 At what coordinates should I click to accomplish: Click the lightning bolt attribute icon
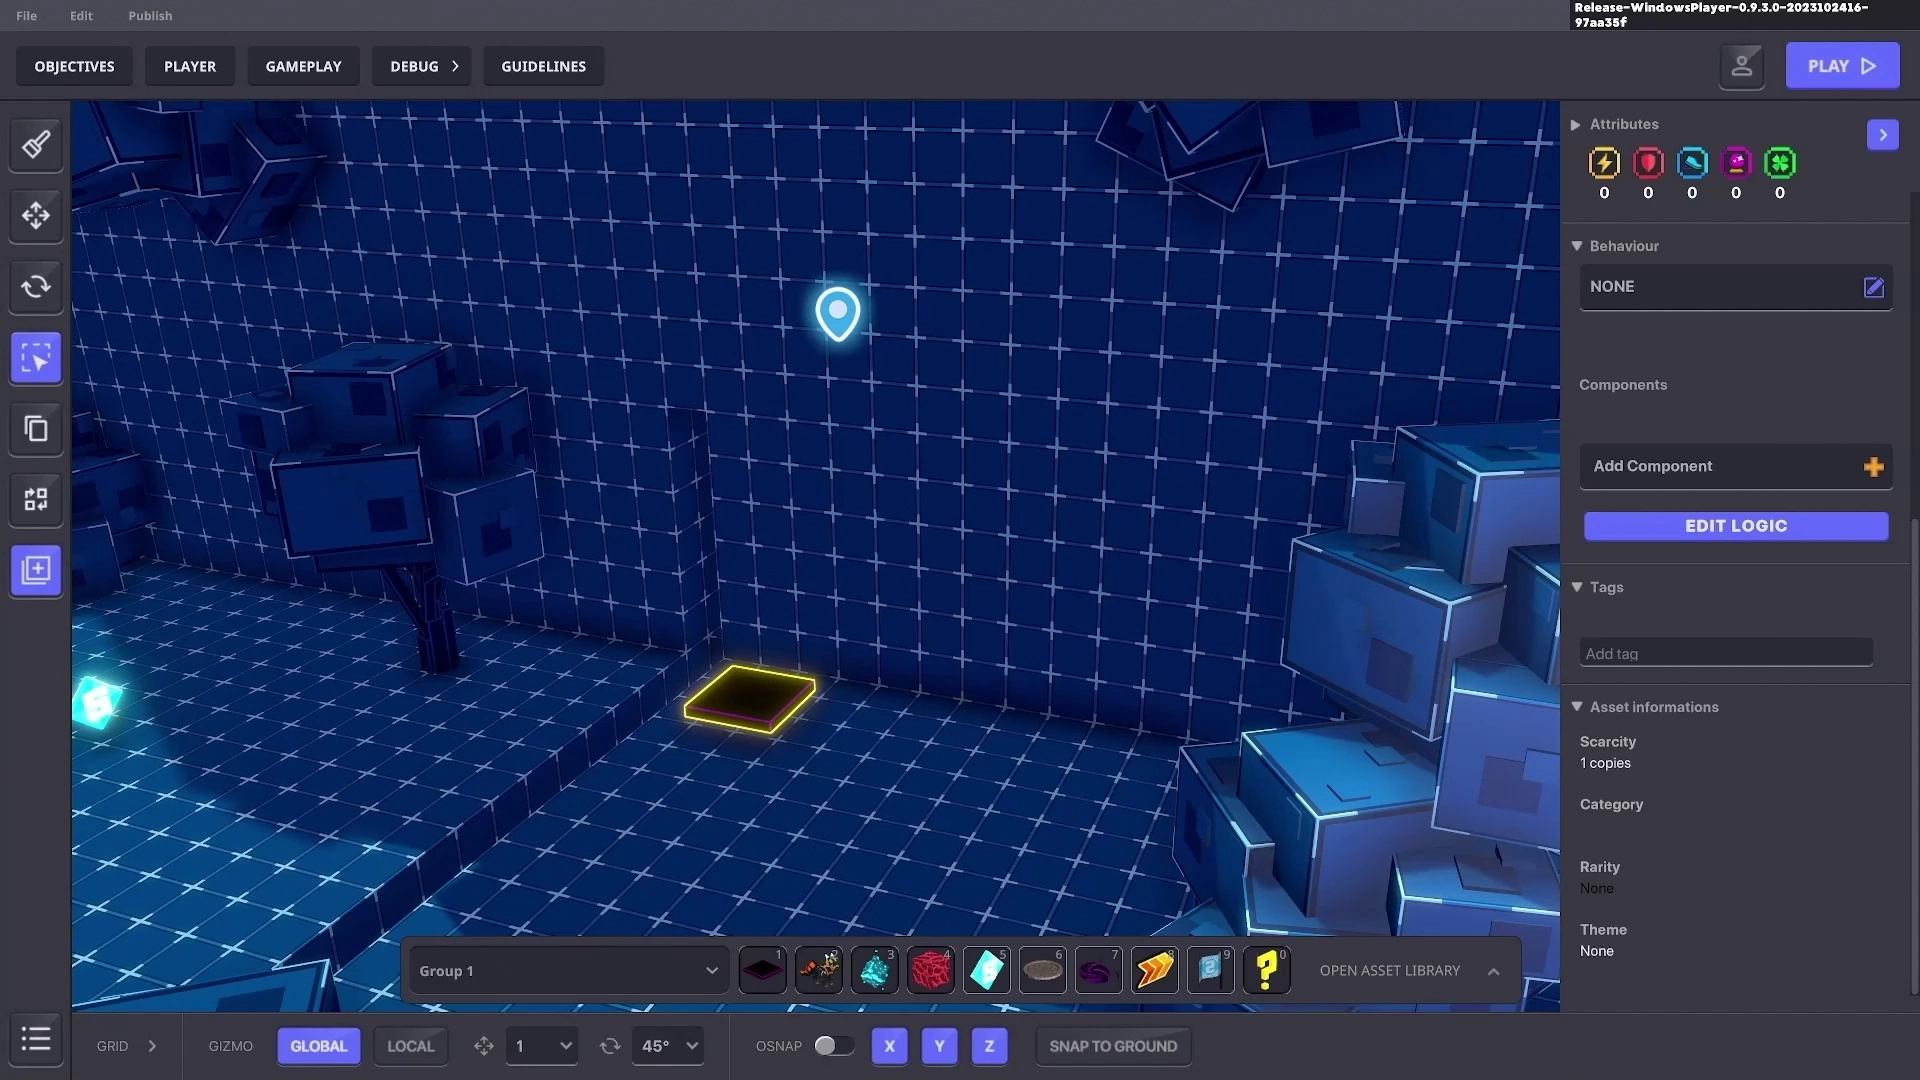[1604, 163]
